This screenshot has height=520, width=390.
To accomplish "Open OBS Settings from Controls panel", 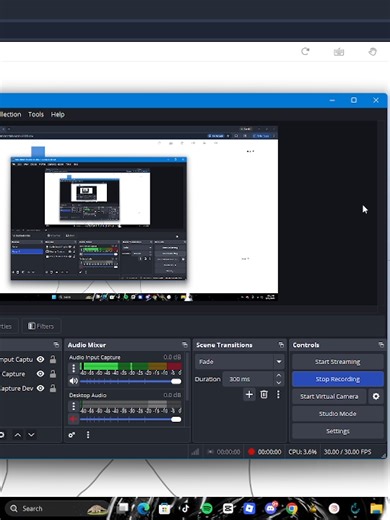I will coord(338,431).
